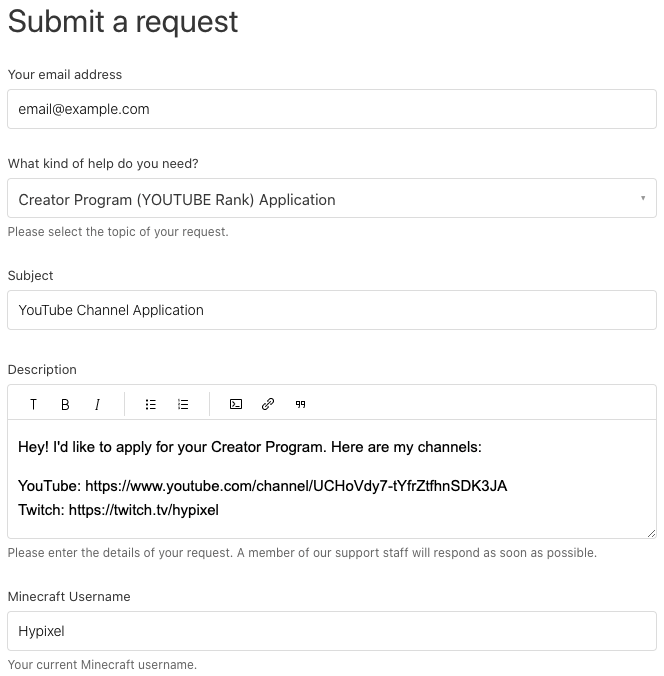Click the YouTube channel URL in description
Screen dimensions: 664x676
tap(296, 486)
